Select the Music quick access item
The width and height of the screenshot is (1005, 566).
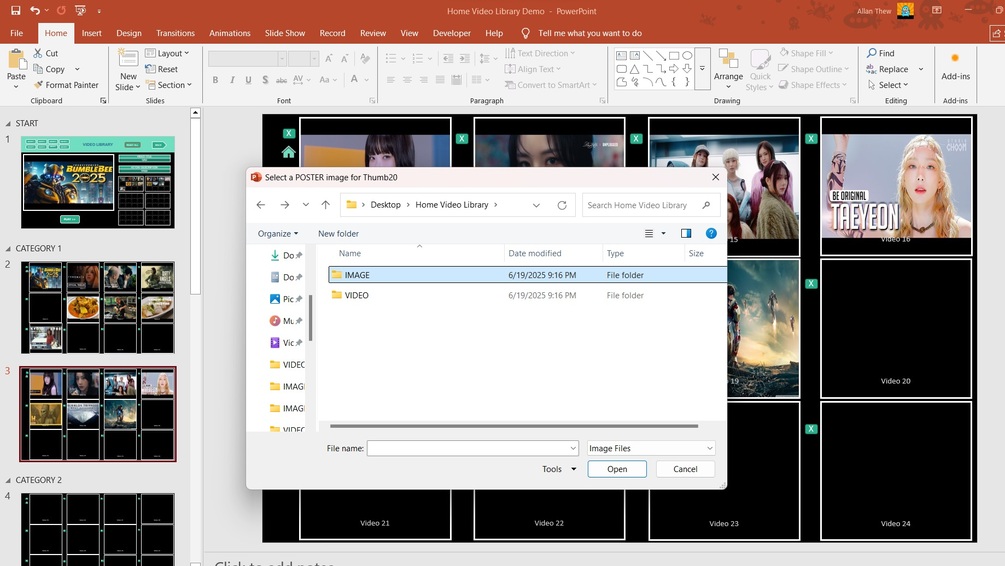point(286,320)
